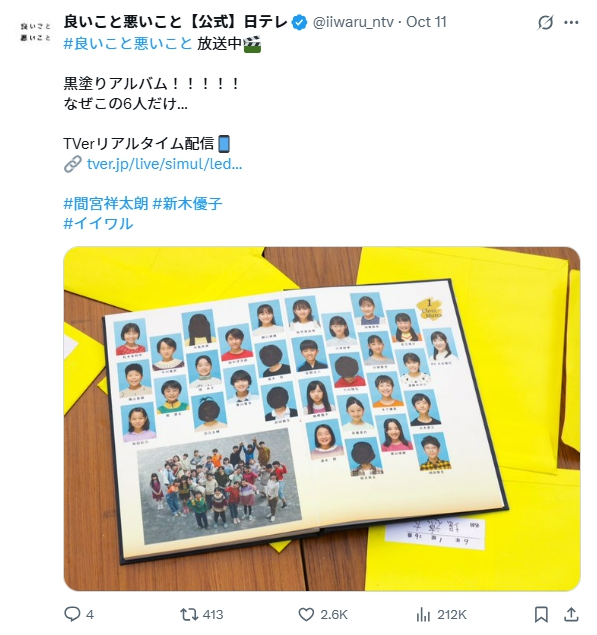Open the three-dot more options menu
This screenshot has width=597, height=635.
[x=571, y=22]
